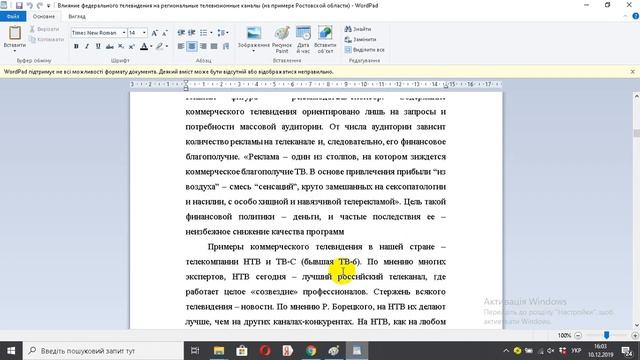Screen dimensions: 640x360
Task: Click the WordPad help icon
Action: coord(636,16)
